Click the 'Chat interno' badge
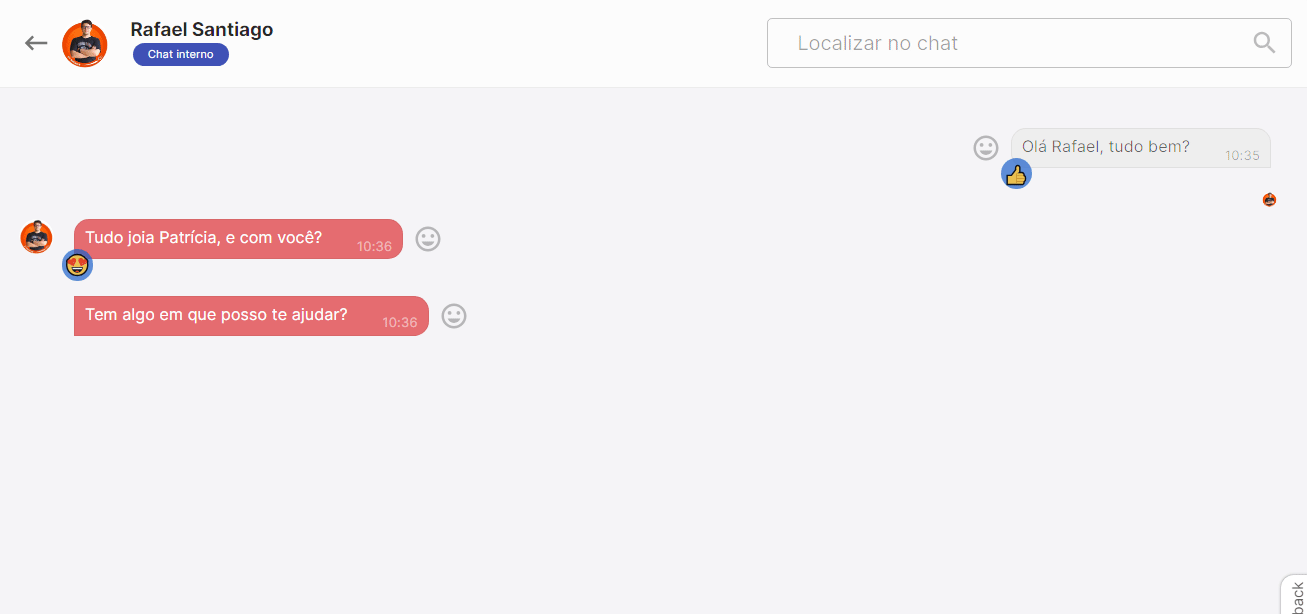Viewport: 1307px width, 614px height. click(x=181, y=55)
